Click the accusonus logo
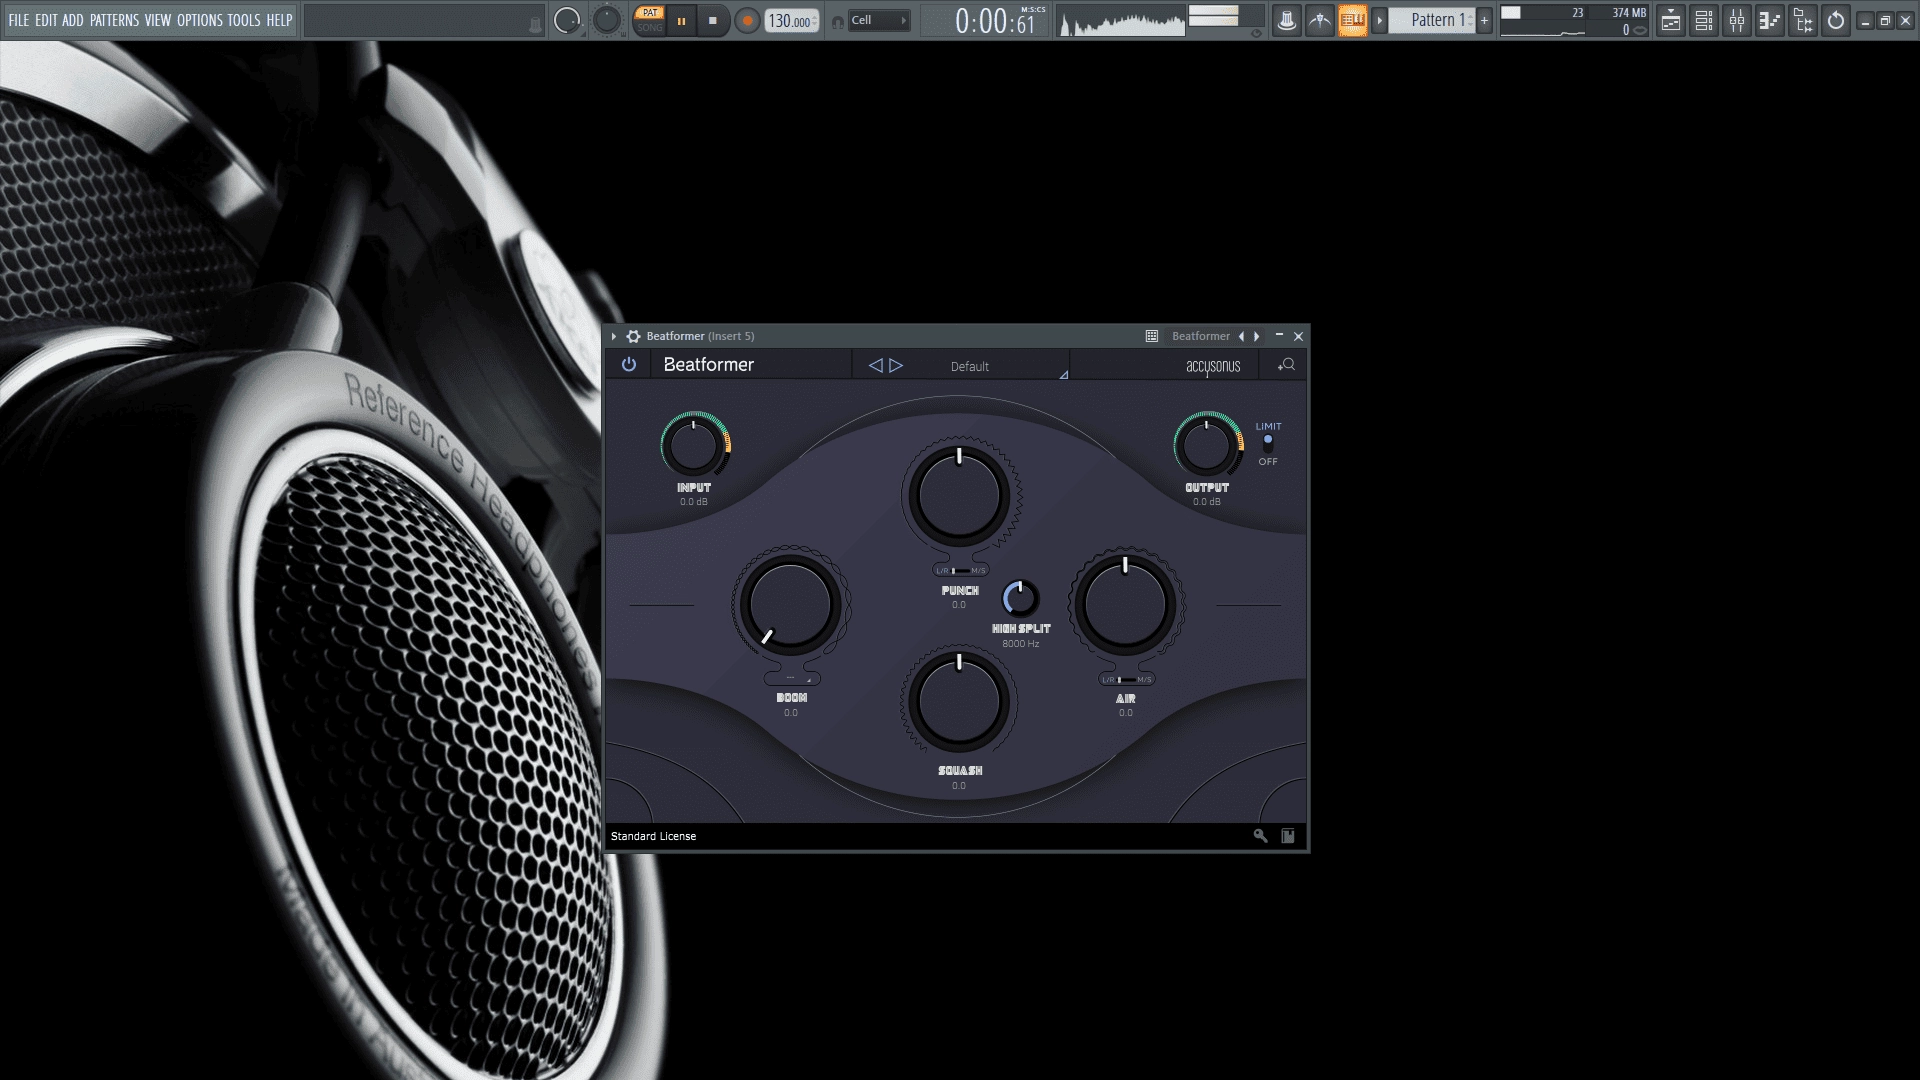The image size is (1920, 1080). click(1213, 366)
